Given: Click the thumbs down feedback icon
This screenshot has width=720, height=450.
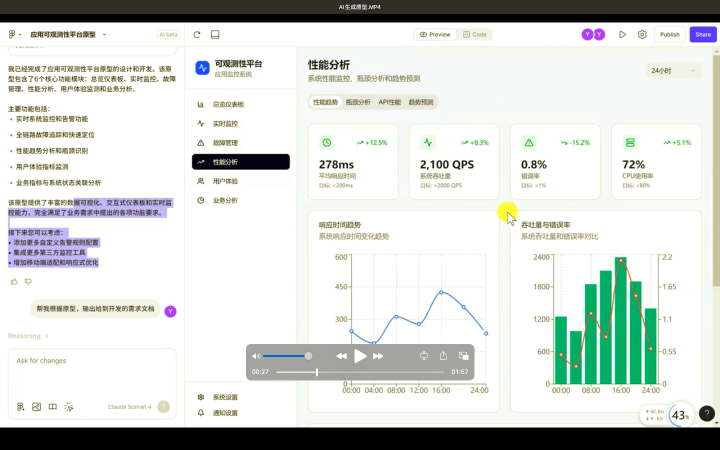Looking at the screenshot, I should point(28,282).
